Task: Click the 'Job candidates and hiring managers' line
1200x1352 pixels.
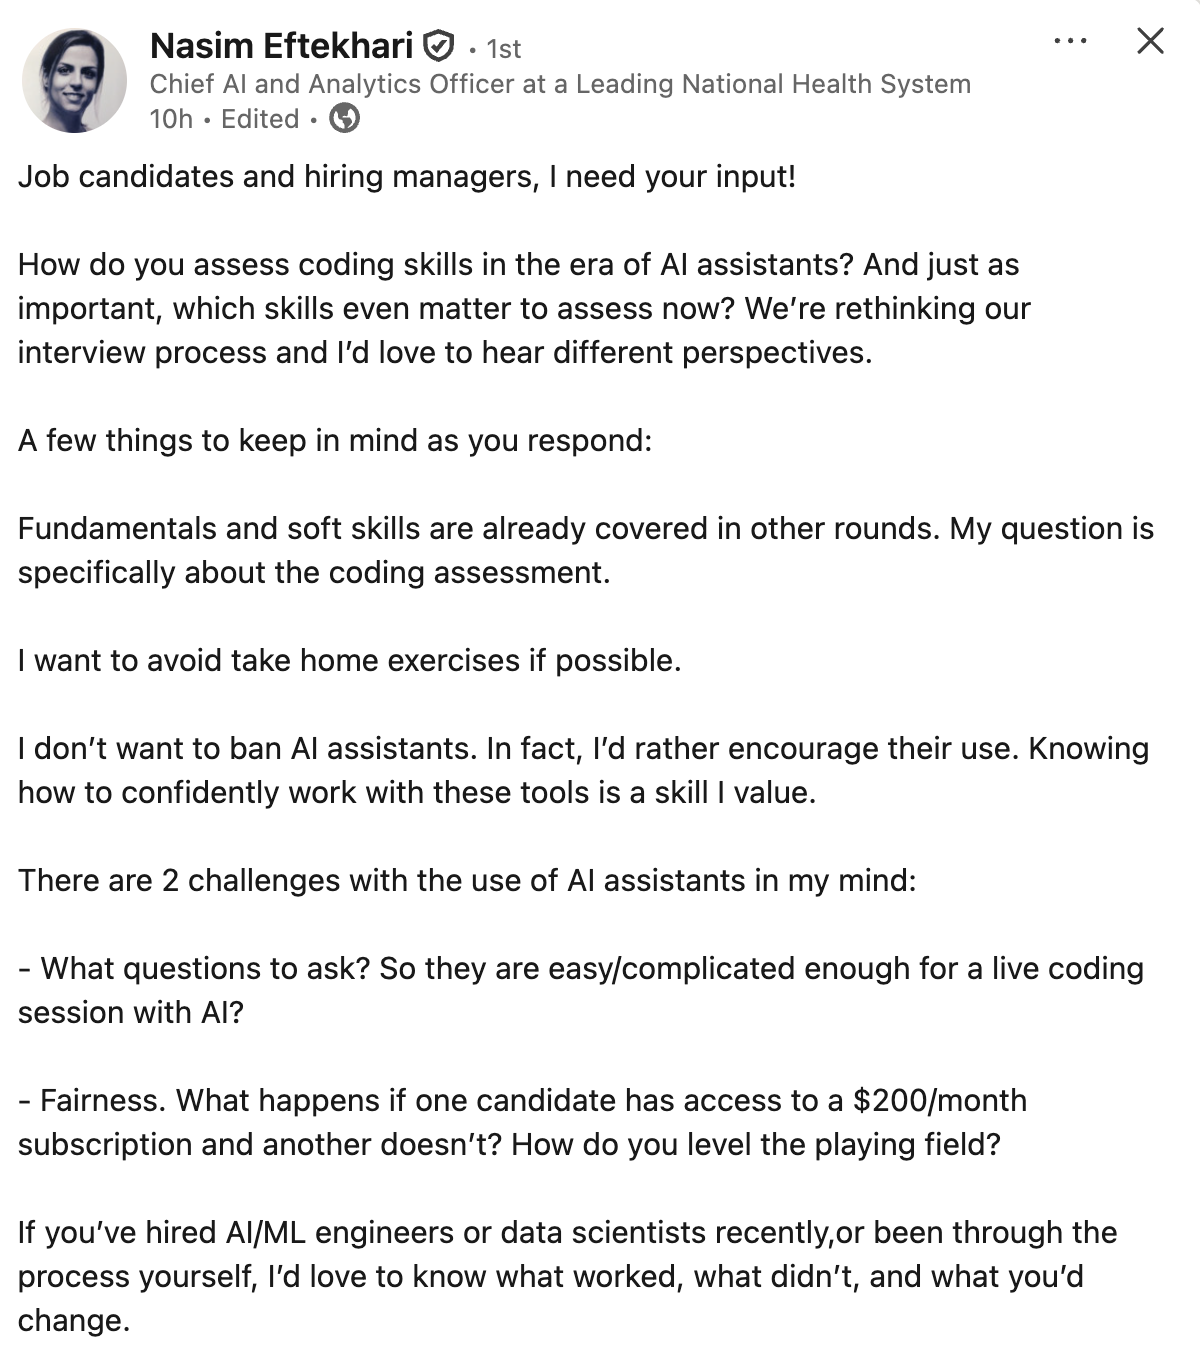Action: [407, 177]
